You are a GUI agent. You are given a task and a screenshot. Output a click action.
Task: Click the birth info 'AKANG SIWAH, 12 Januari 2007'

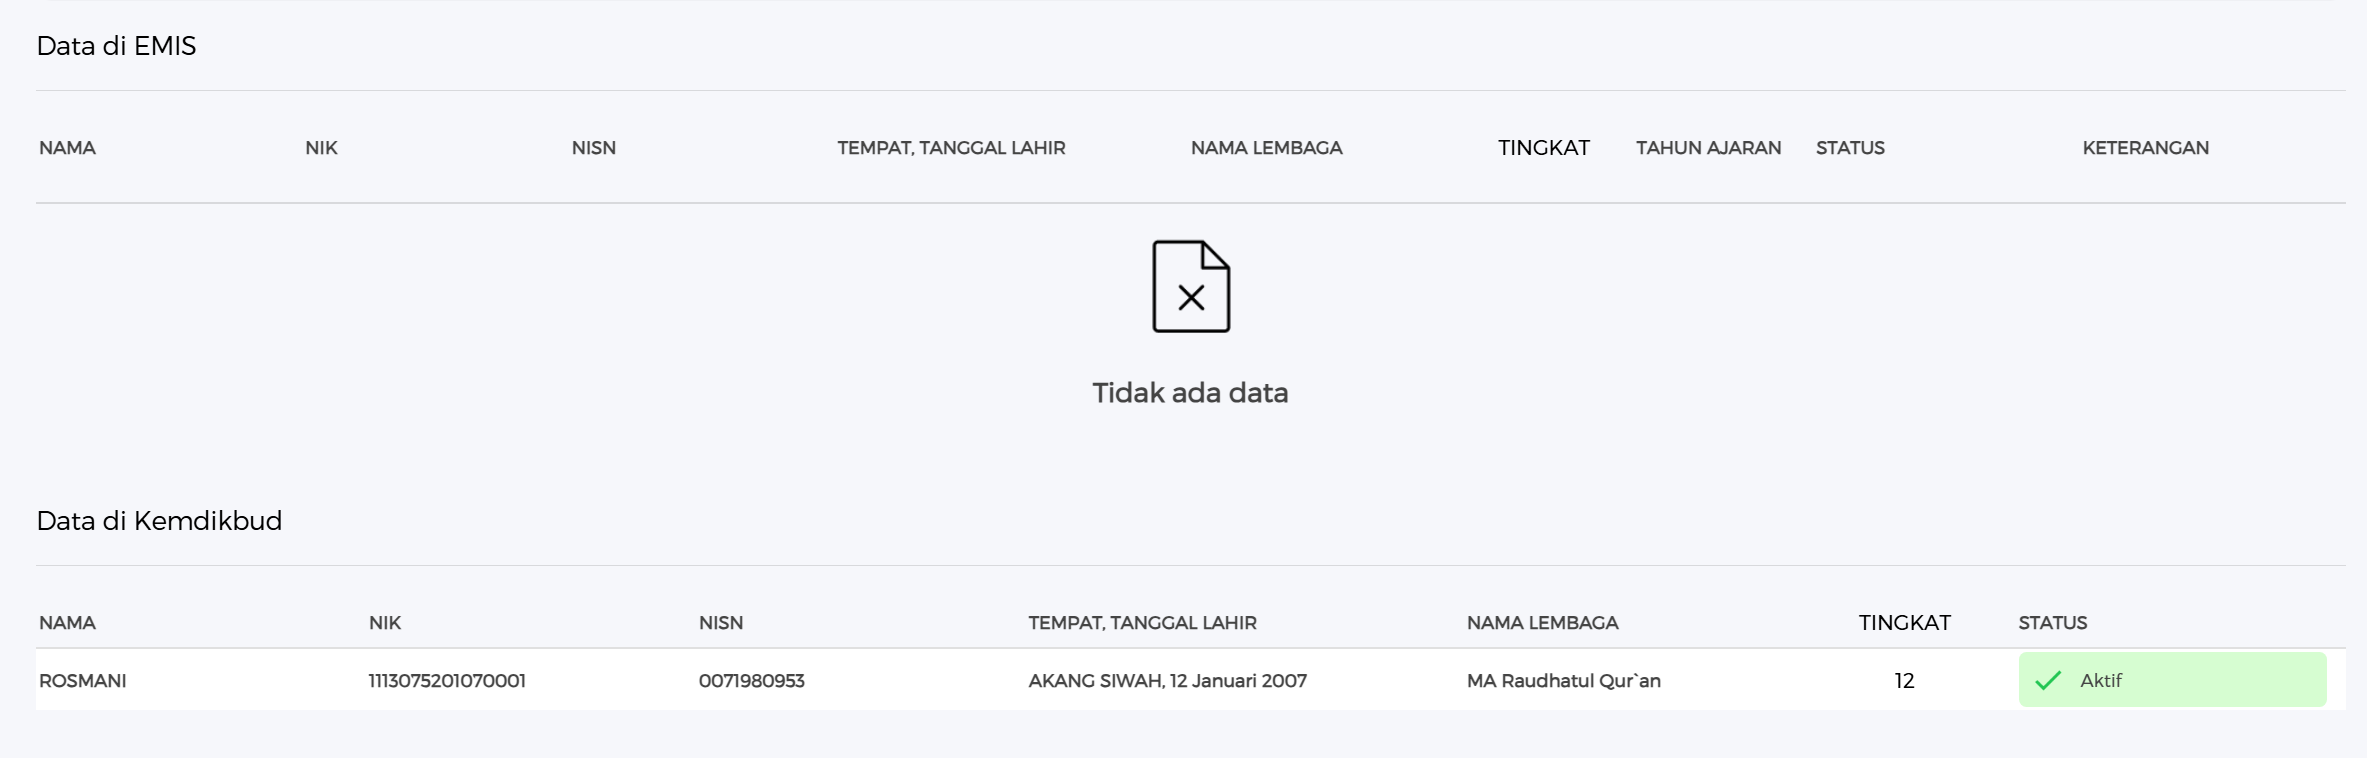[x=1167, y=681]
